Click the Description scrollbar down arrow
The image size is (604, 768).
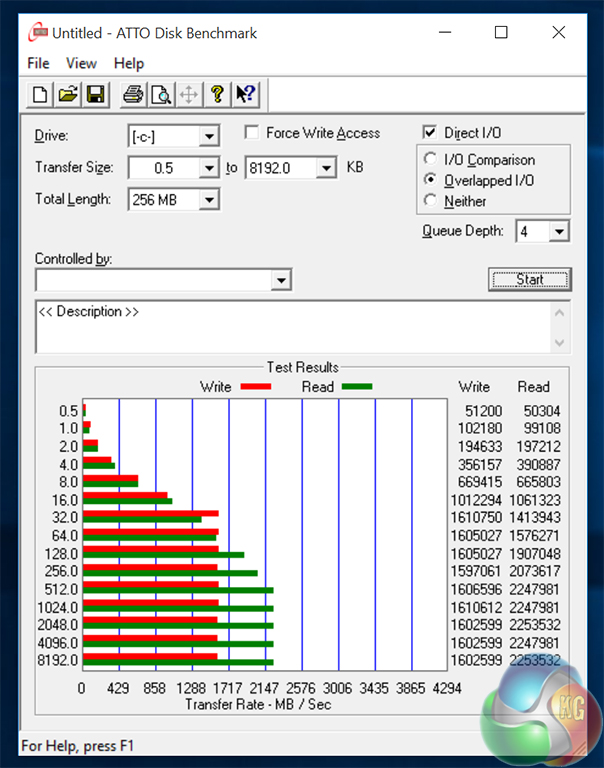coord(559,343)
